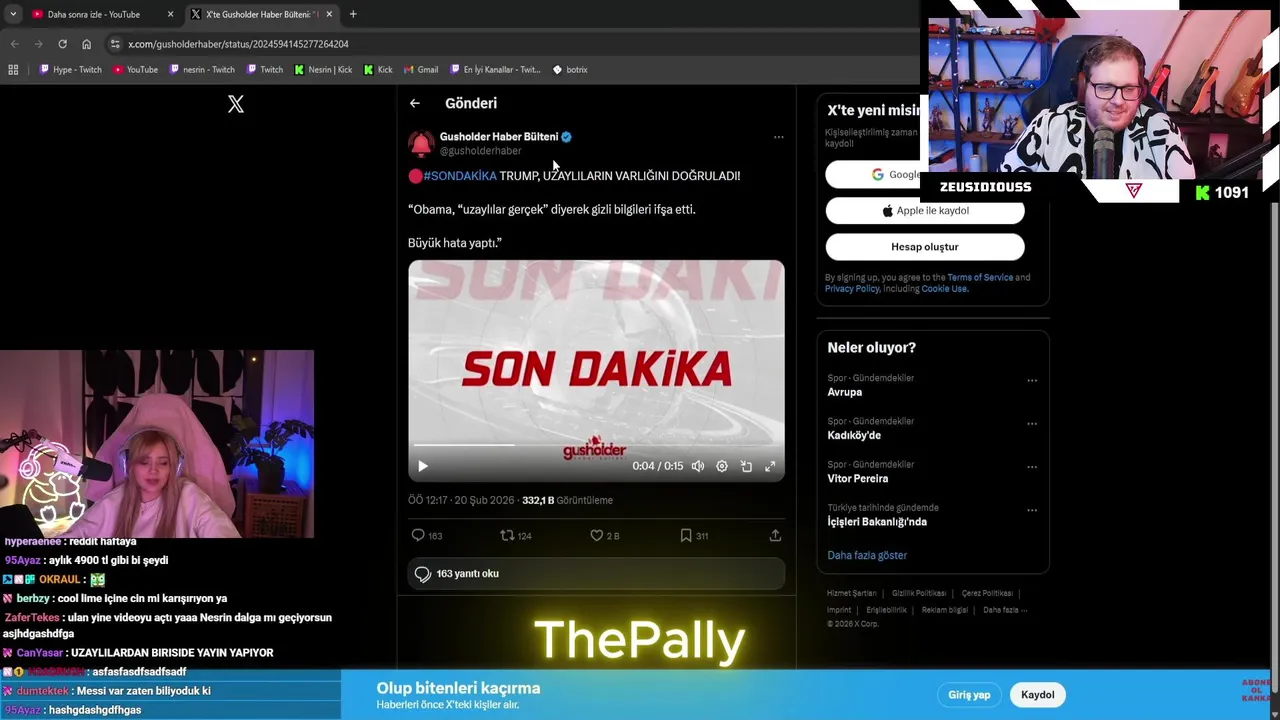1280x720 pixels.
Task: Click the repost icon on the post
Action: coord(507,536)
